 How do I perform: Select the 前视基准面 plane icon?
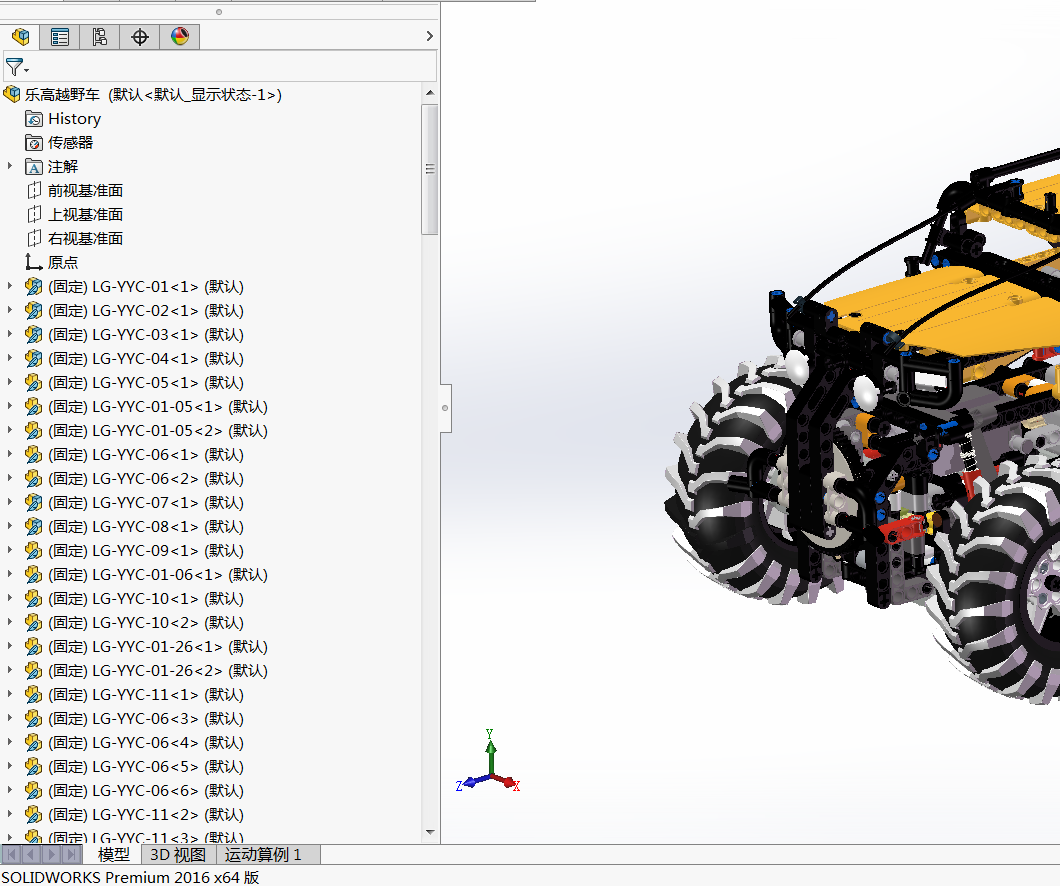(34, 191)
